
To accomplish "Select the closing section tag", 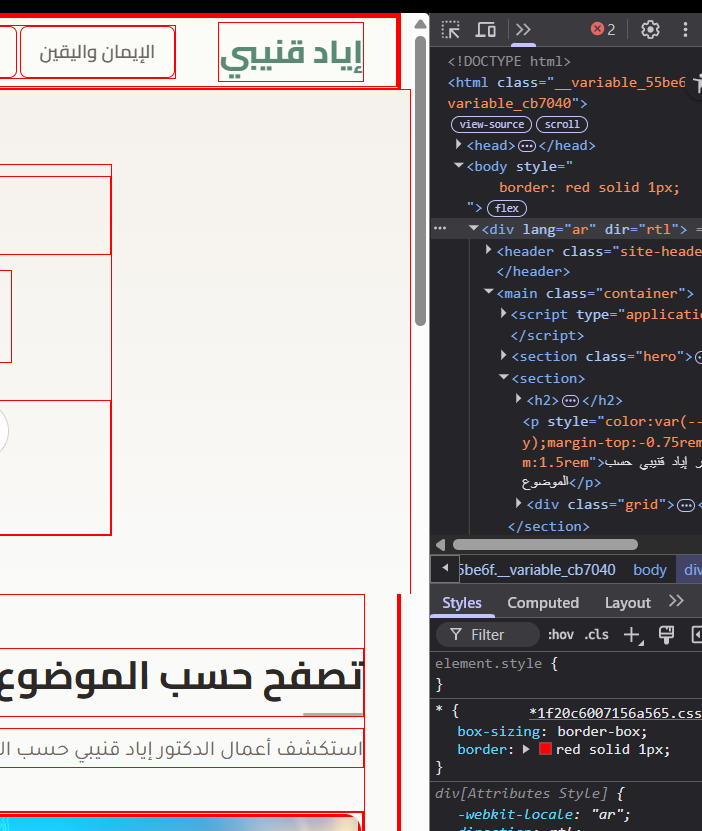I will tap(548, 526).
